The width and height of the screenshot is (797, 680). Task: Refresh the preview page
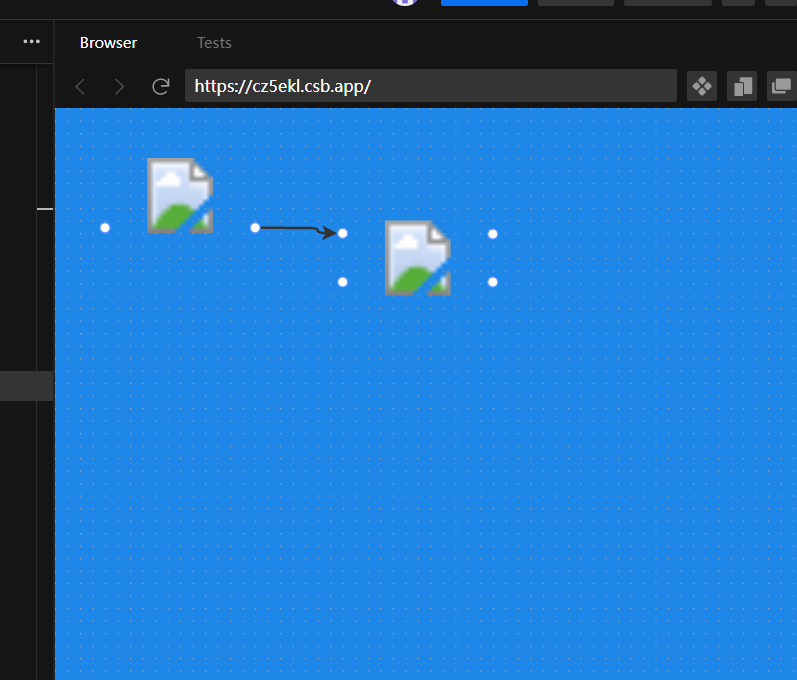[x=161, y=86]
